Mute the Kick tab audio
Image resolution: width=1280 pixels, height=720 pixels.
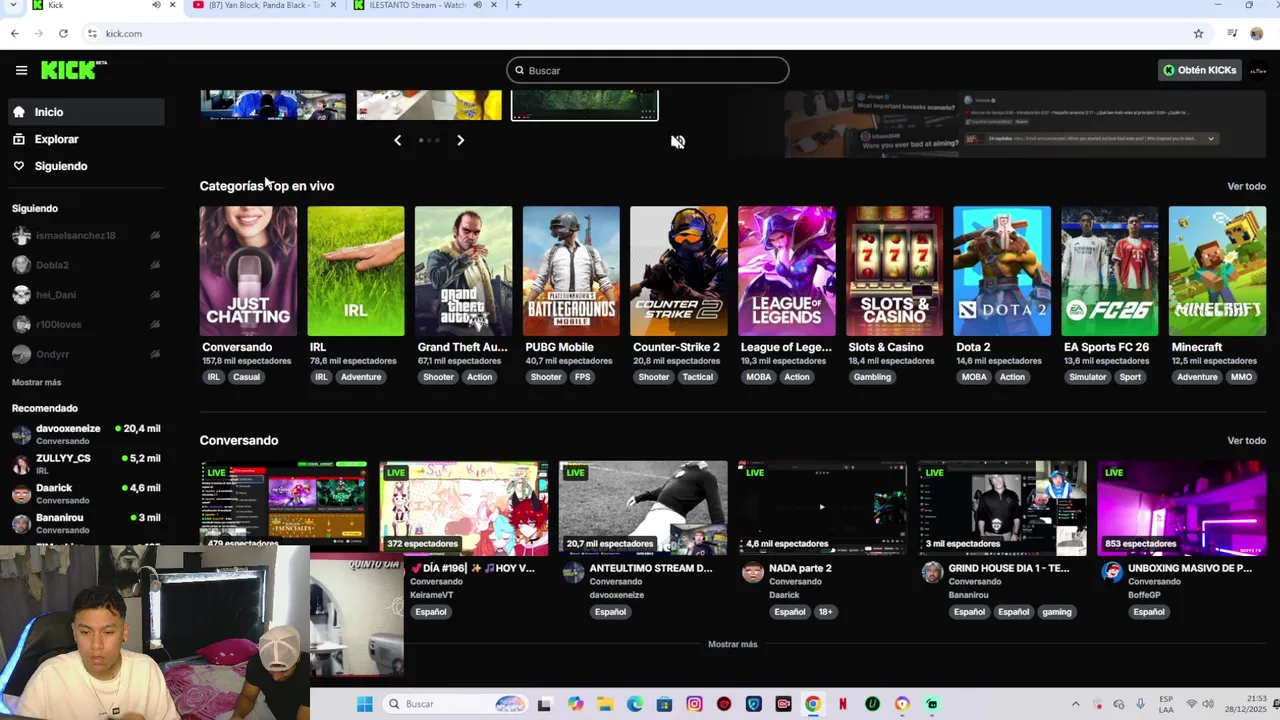[x=156, y=5]
